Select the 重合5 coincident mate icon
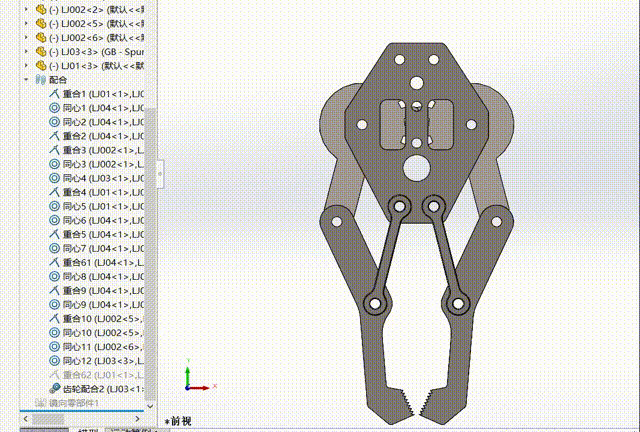 (54, 234)
